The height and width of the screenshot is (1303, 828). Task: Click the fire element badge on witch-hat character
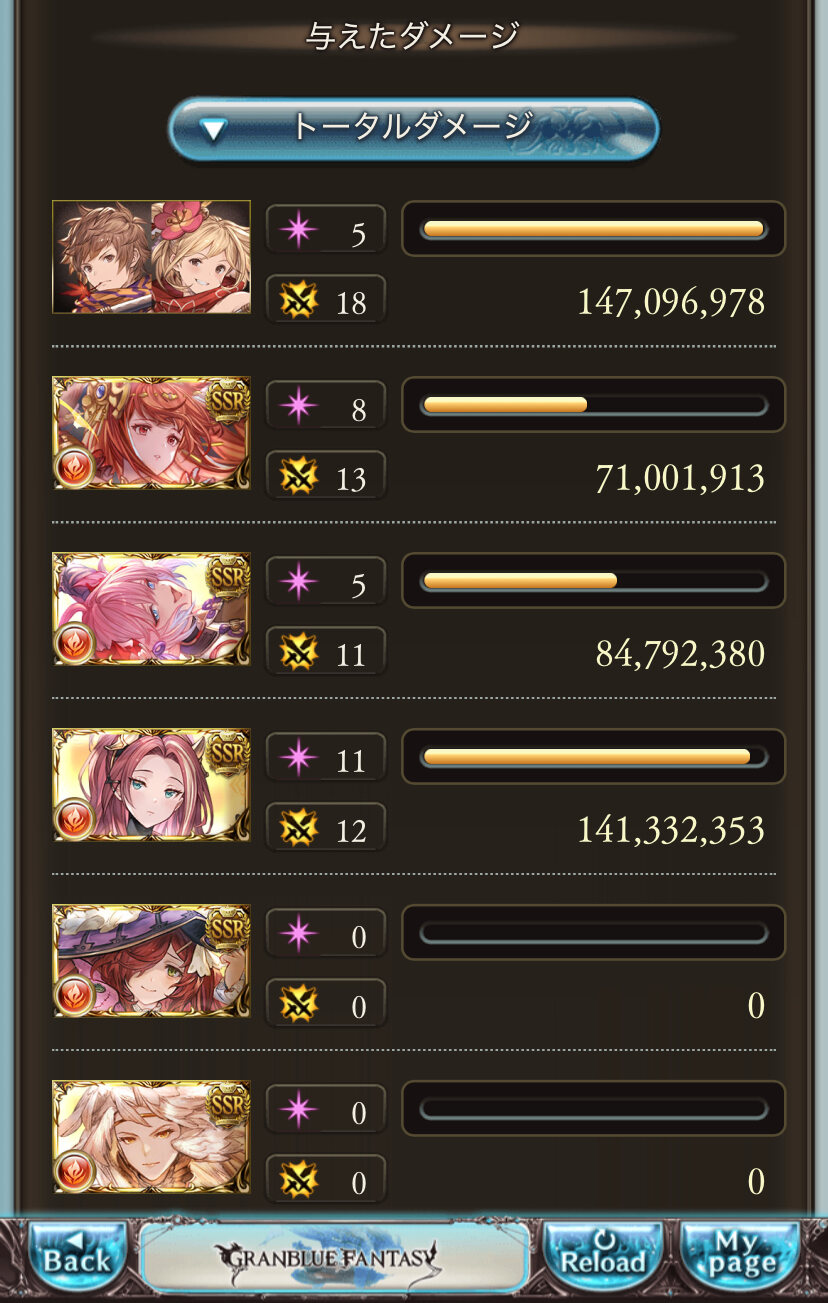click(74, 994)
